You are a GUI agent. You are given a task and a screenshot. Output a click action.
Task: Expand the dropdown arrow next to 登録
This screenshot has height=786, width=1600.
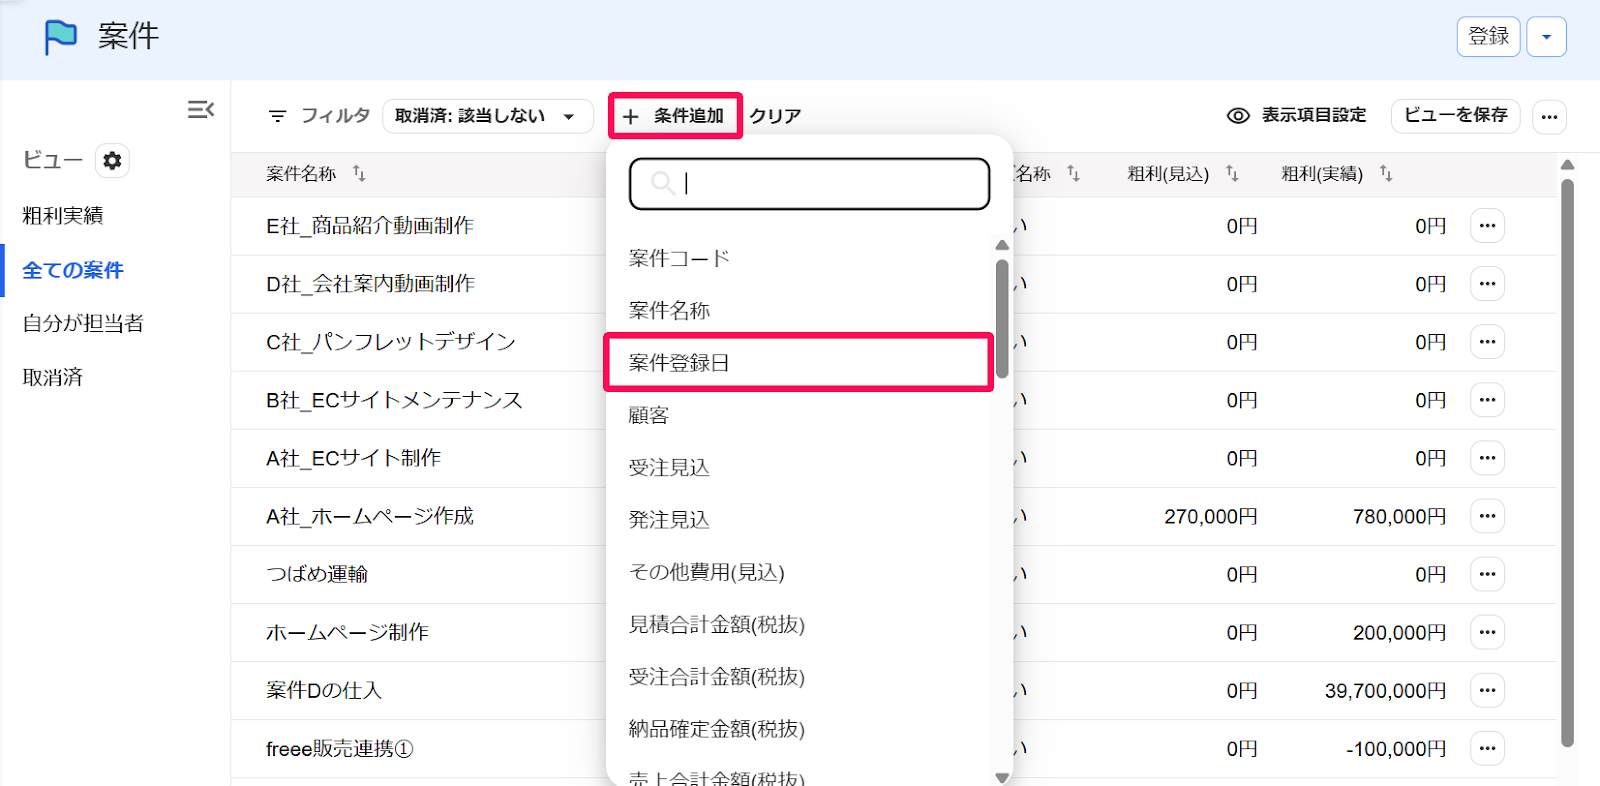[x=1547, y=37]
